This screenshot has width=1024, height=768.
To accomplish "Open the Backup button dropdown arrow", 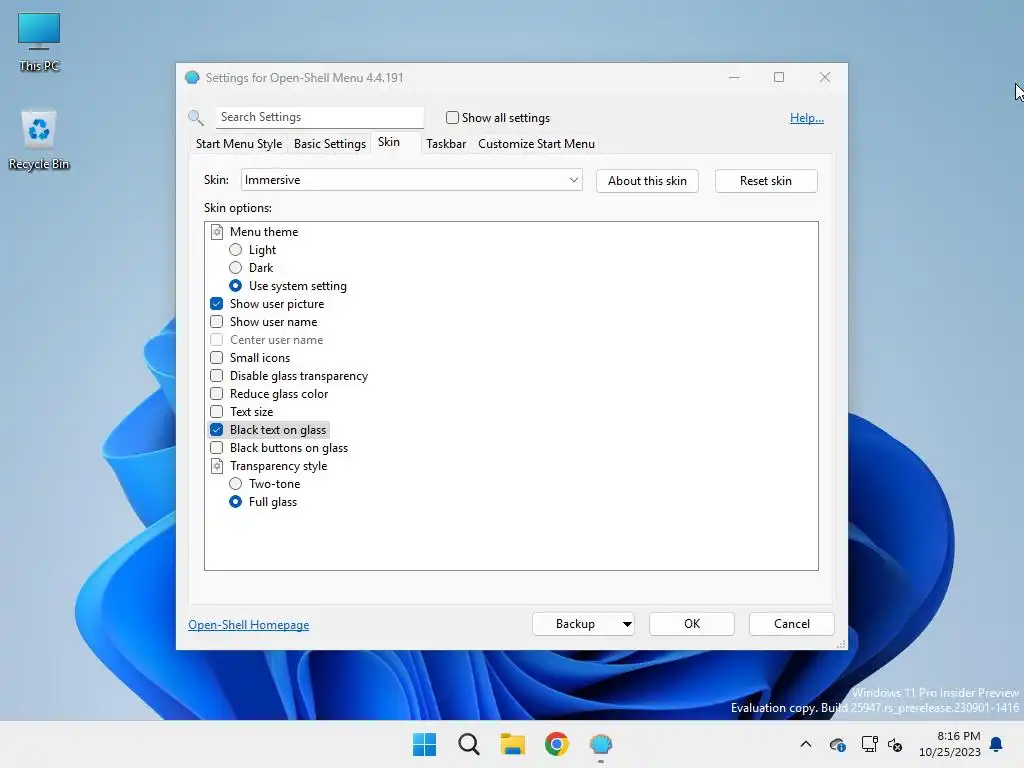I will pyautogui.click(x=627, y=624).
